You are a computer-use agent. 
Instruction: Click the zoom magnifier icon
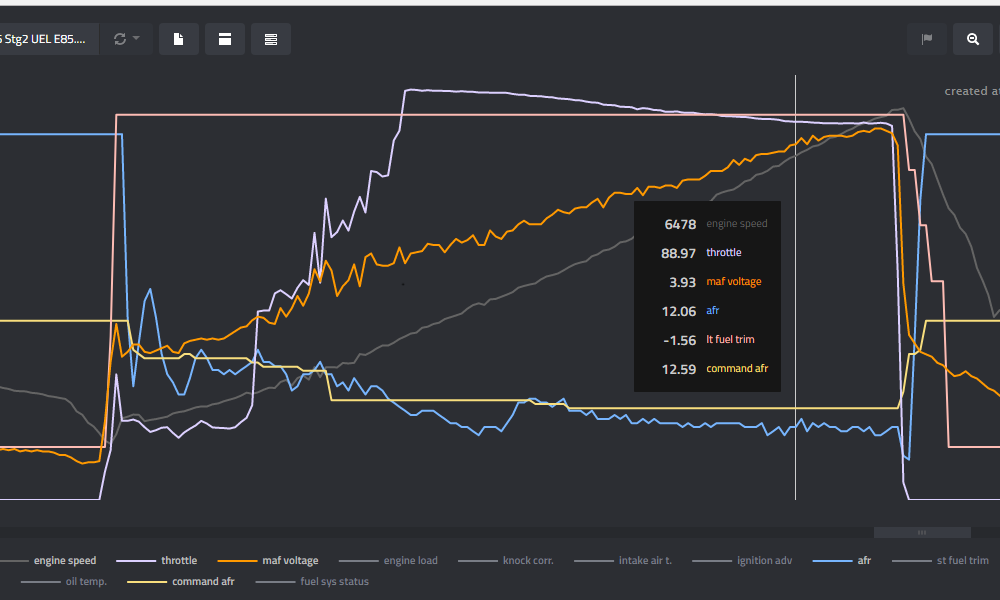click(972, 39)
